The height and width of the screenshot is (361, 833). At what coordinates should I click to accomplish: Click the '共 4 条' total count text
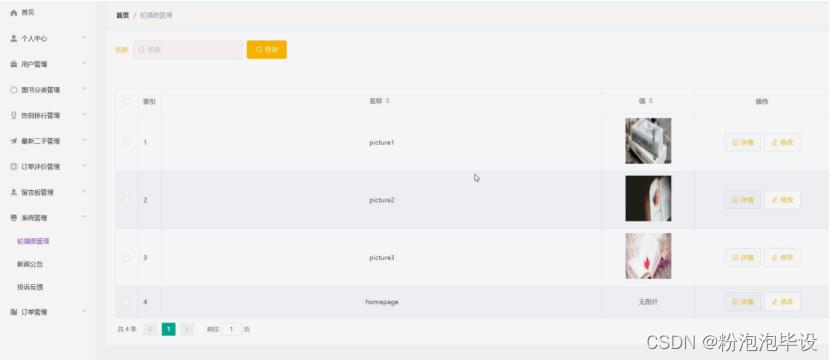tap(127, 329)
